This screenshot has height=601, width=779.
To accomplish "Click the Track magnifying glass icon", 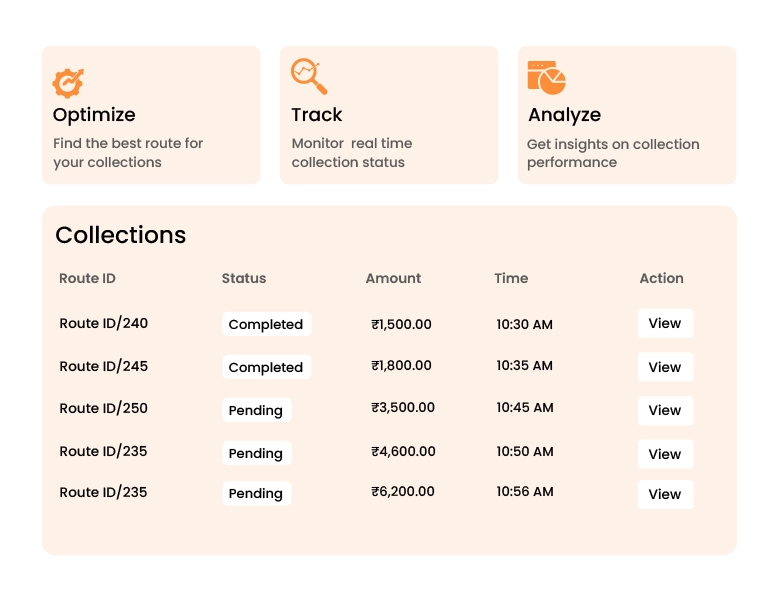I will pos(308,76).
